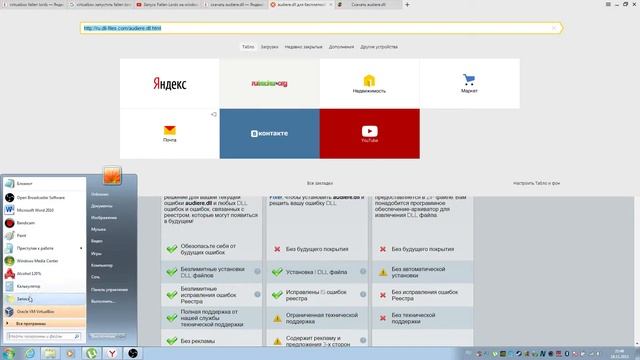
Task: Open the browser menu hamburger icon
Action: tap(608, 4)
